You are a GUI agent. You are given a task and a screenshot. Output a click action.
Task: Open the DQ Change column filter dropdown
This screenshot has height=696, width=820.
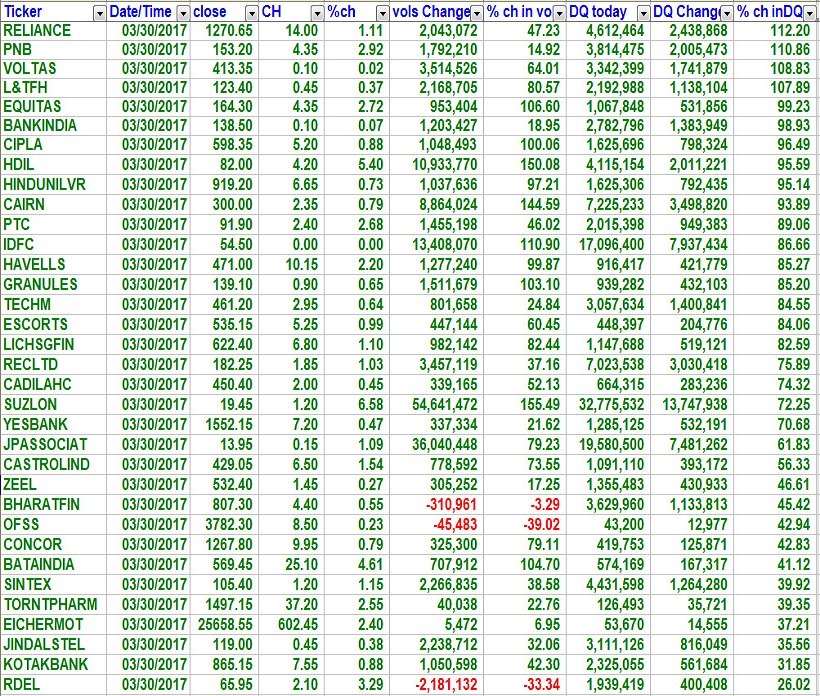click(x=726, y=13)
